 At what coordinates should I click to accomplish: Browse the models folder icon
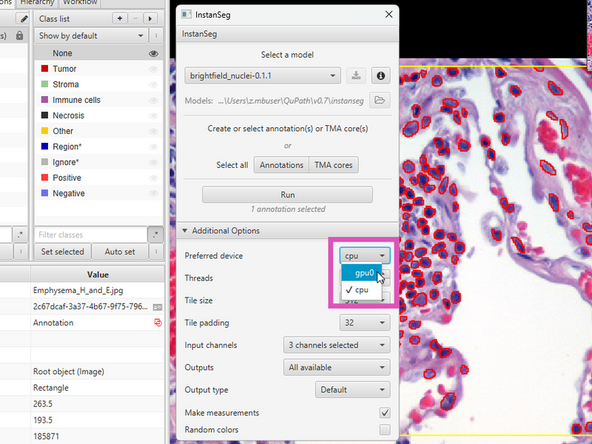379,100
